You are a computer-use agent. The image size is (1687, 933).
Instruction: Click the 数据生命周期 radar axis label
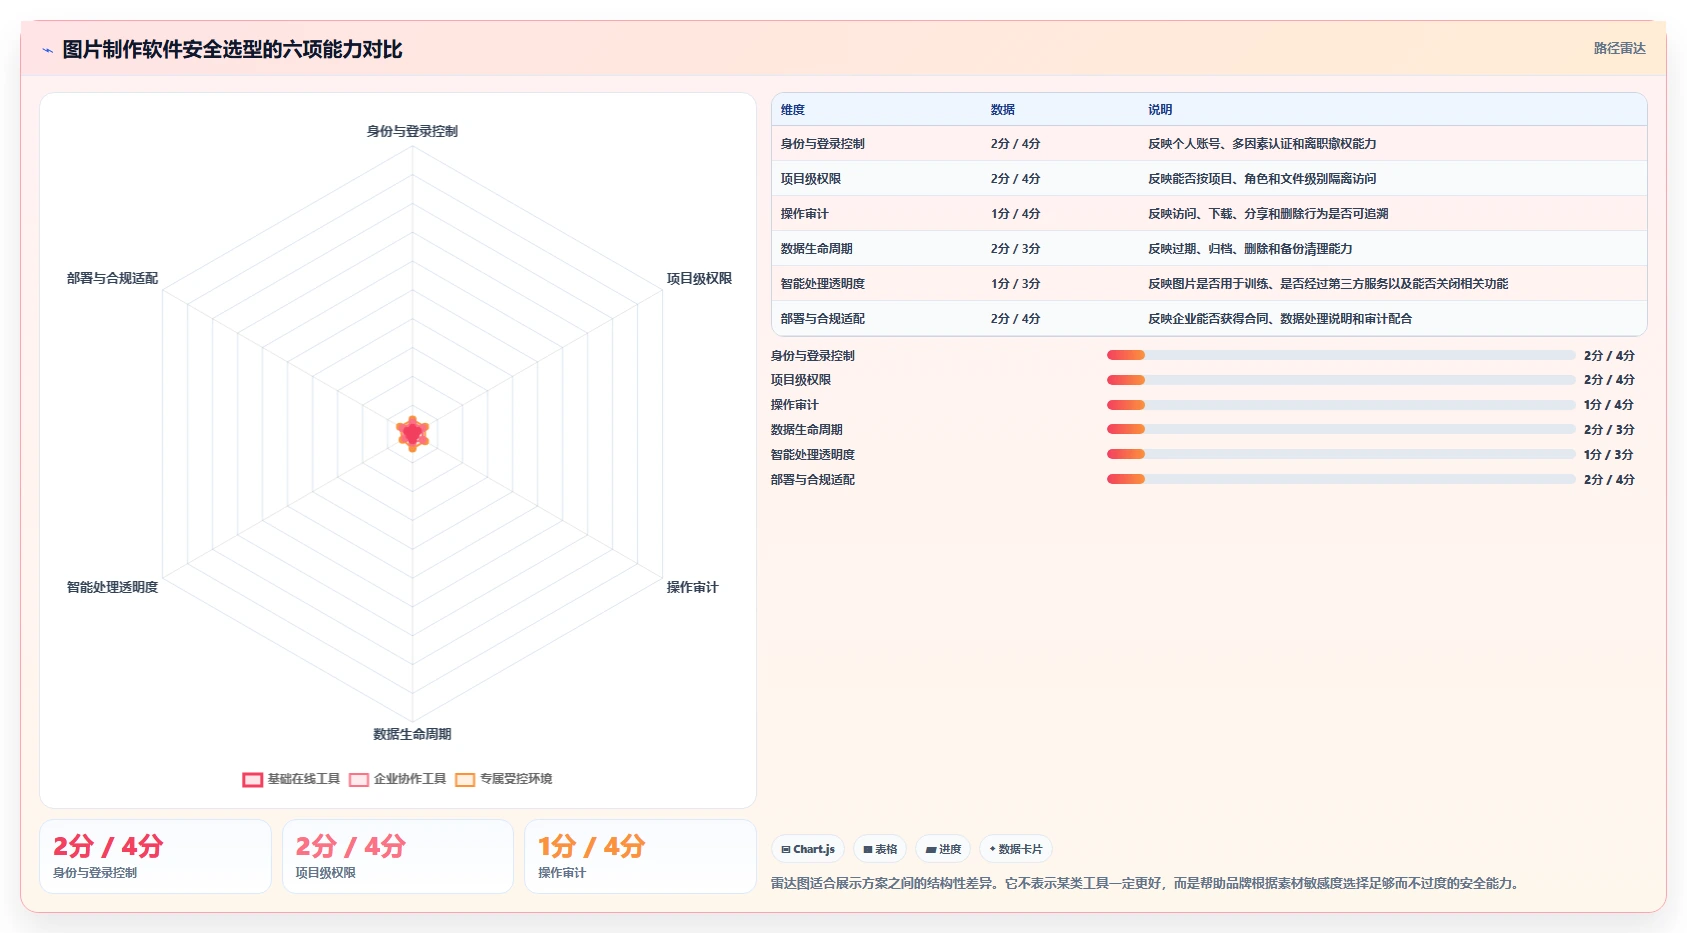[x=412, y=734]
